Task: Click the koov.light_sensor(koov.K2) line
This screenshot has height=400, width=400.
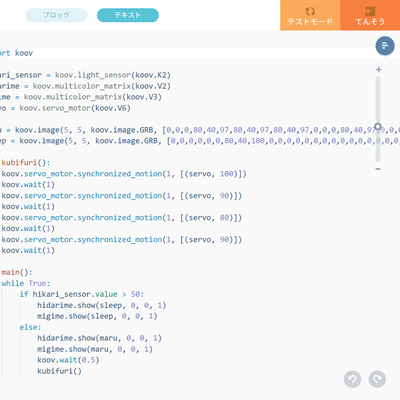Action: (x=85, y=75)
